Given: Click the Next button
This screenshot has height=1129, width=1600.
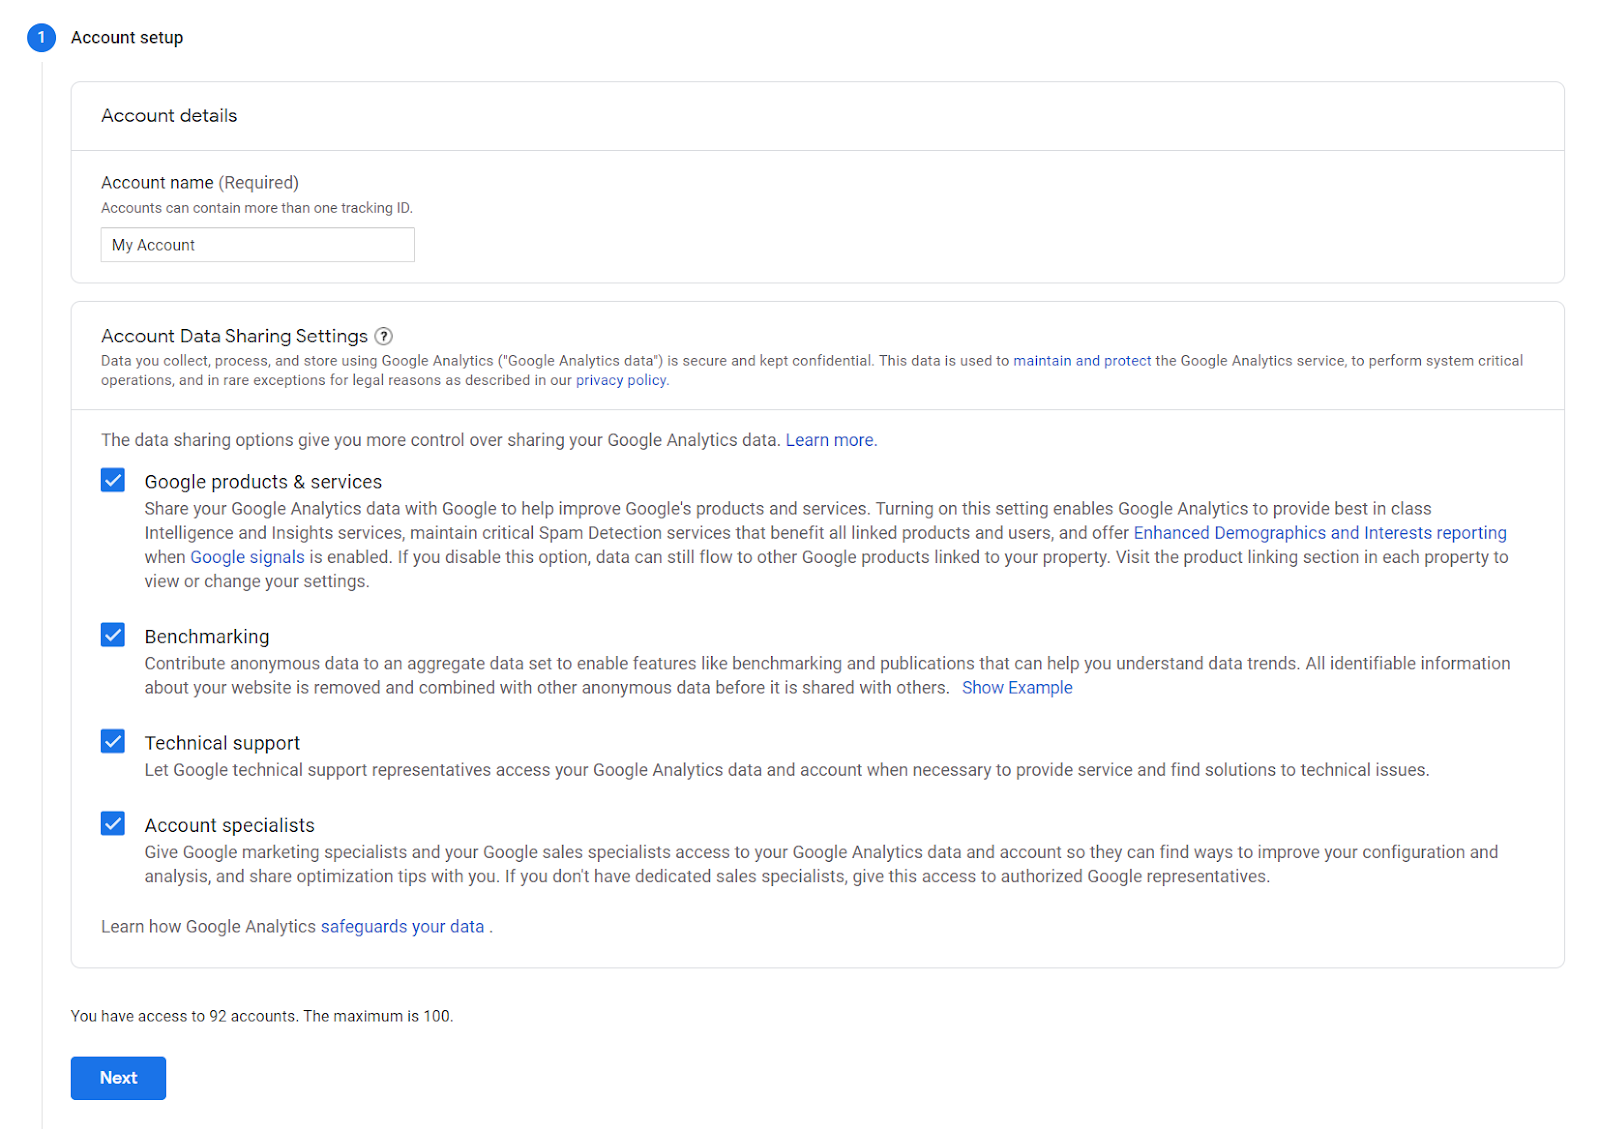Looking at the screenshot, I should click(118, 1078).
